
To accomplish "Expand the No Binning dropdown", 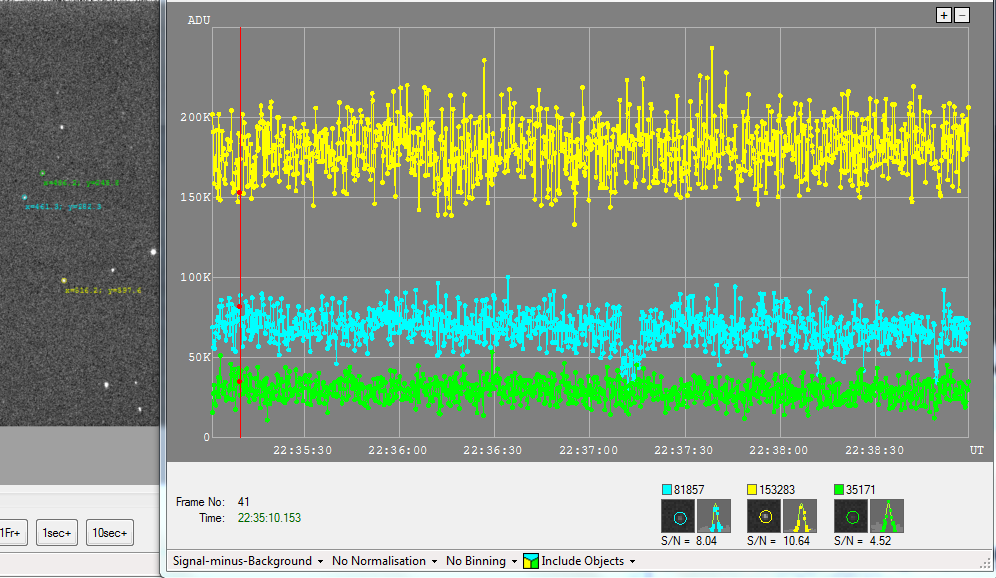I will click(x=480, y=561).
